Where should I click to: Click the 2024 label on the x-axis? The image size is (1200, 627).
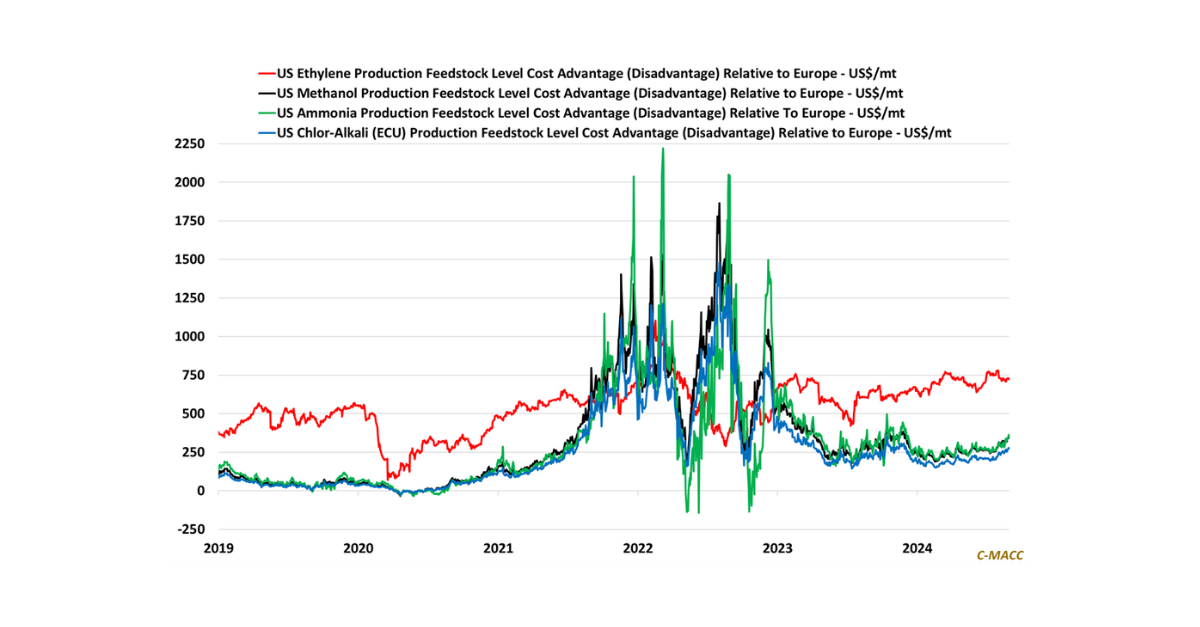point(917,548)
